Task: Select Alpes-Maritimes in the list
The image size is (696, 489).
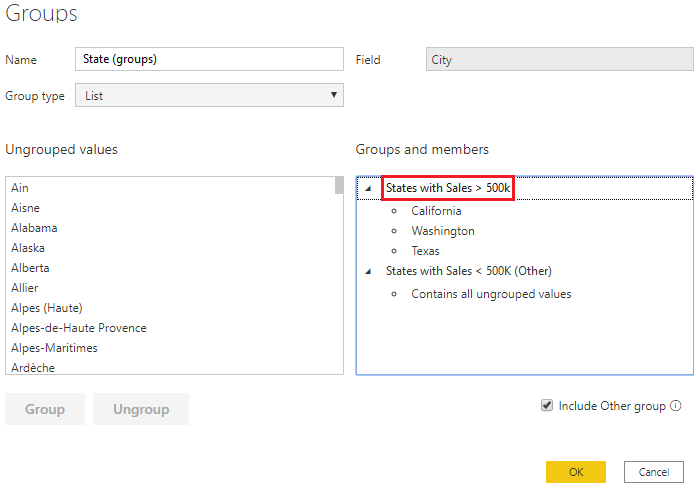Action: [x=54, y=348]
